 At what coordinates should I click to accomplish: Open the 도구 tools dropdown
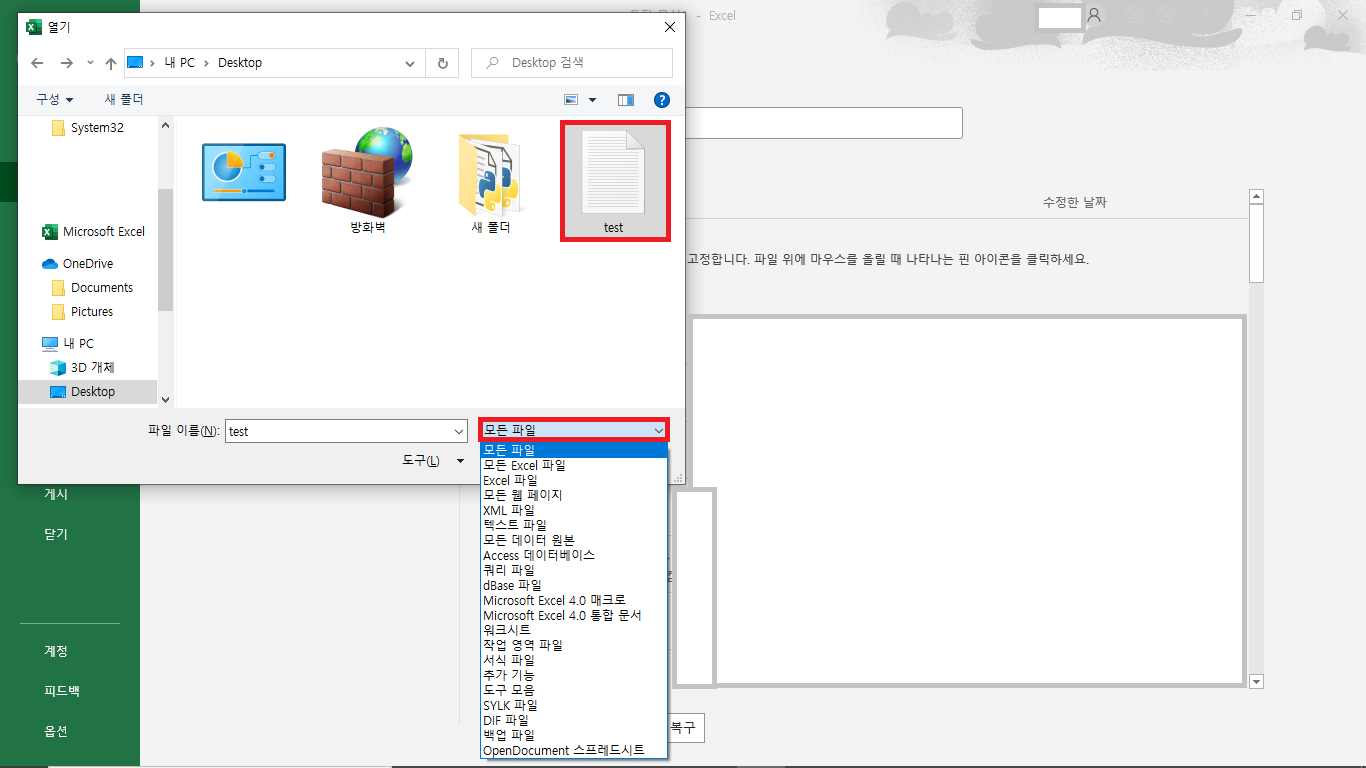point(432,461)
